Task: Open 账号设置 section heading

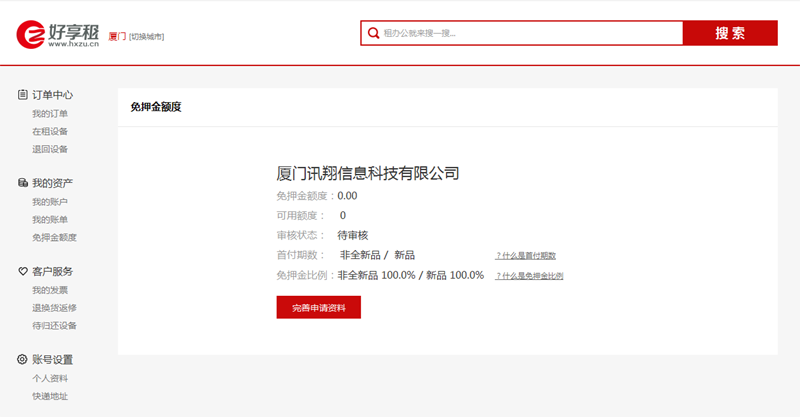Action: pyautogui.click(x=53, y=360)
